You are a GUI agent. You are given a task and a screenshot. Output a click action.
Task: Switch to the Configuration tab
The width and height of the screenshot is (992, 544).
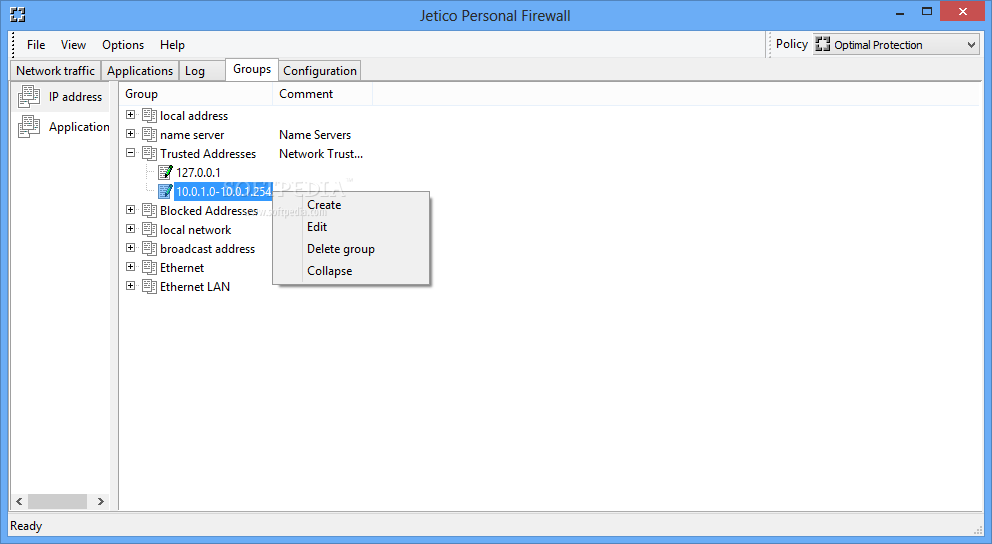(x=320, y=71)
